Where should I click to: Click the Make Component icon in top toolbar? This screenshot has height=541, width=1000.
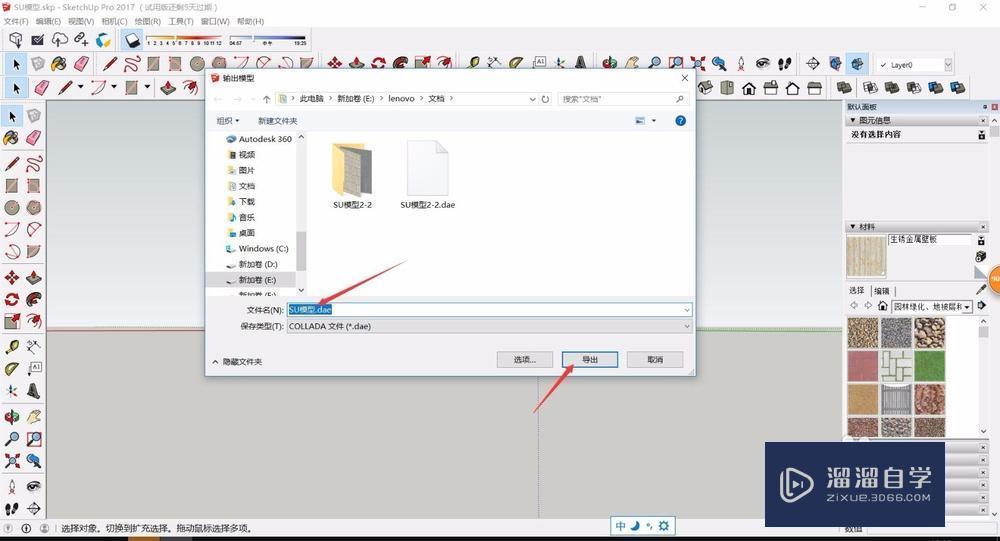click(38, 63)
